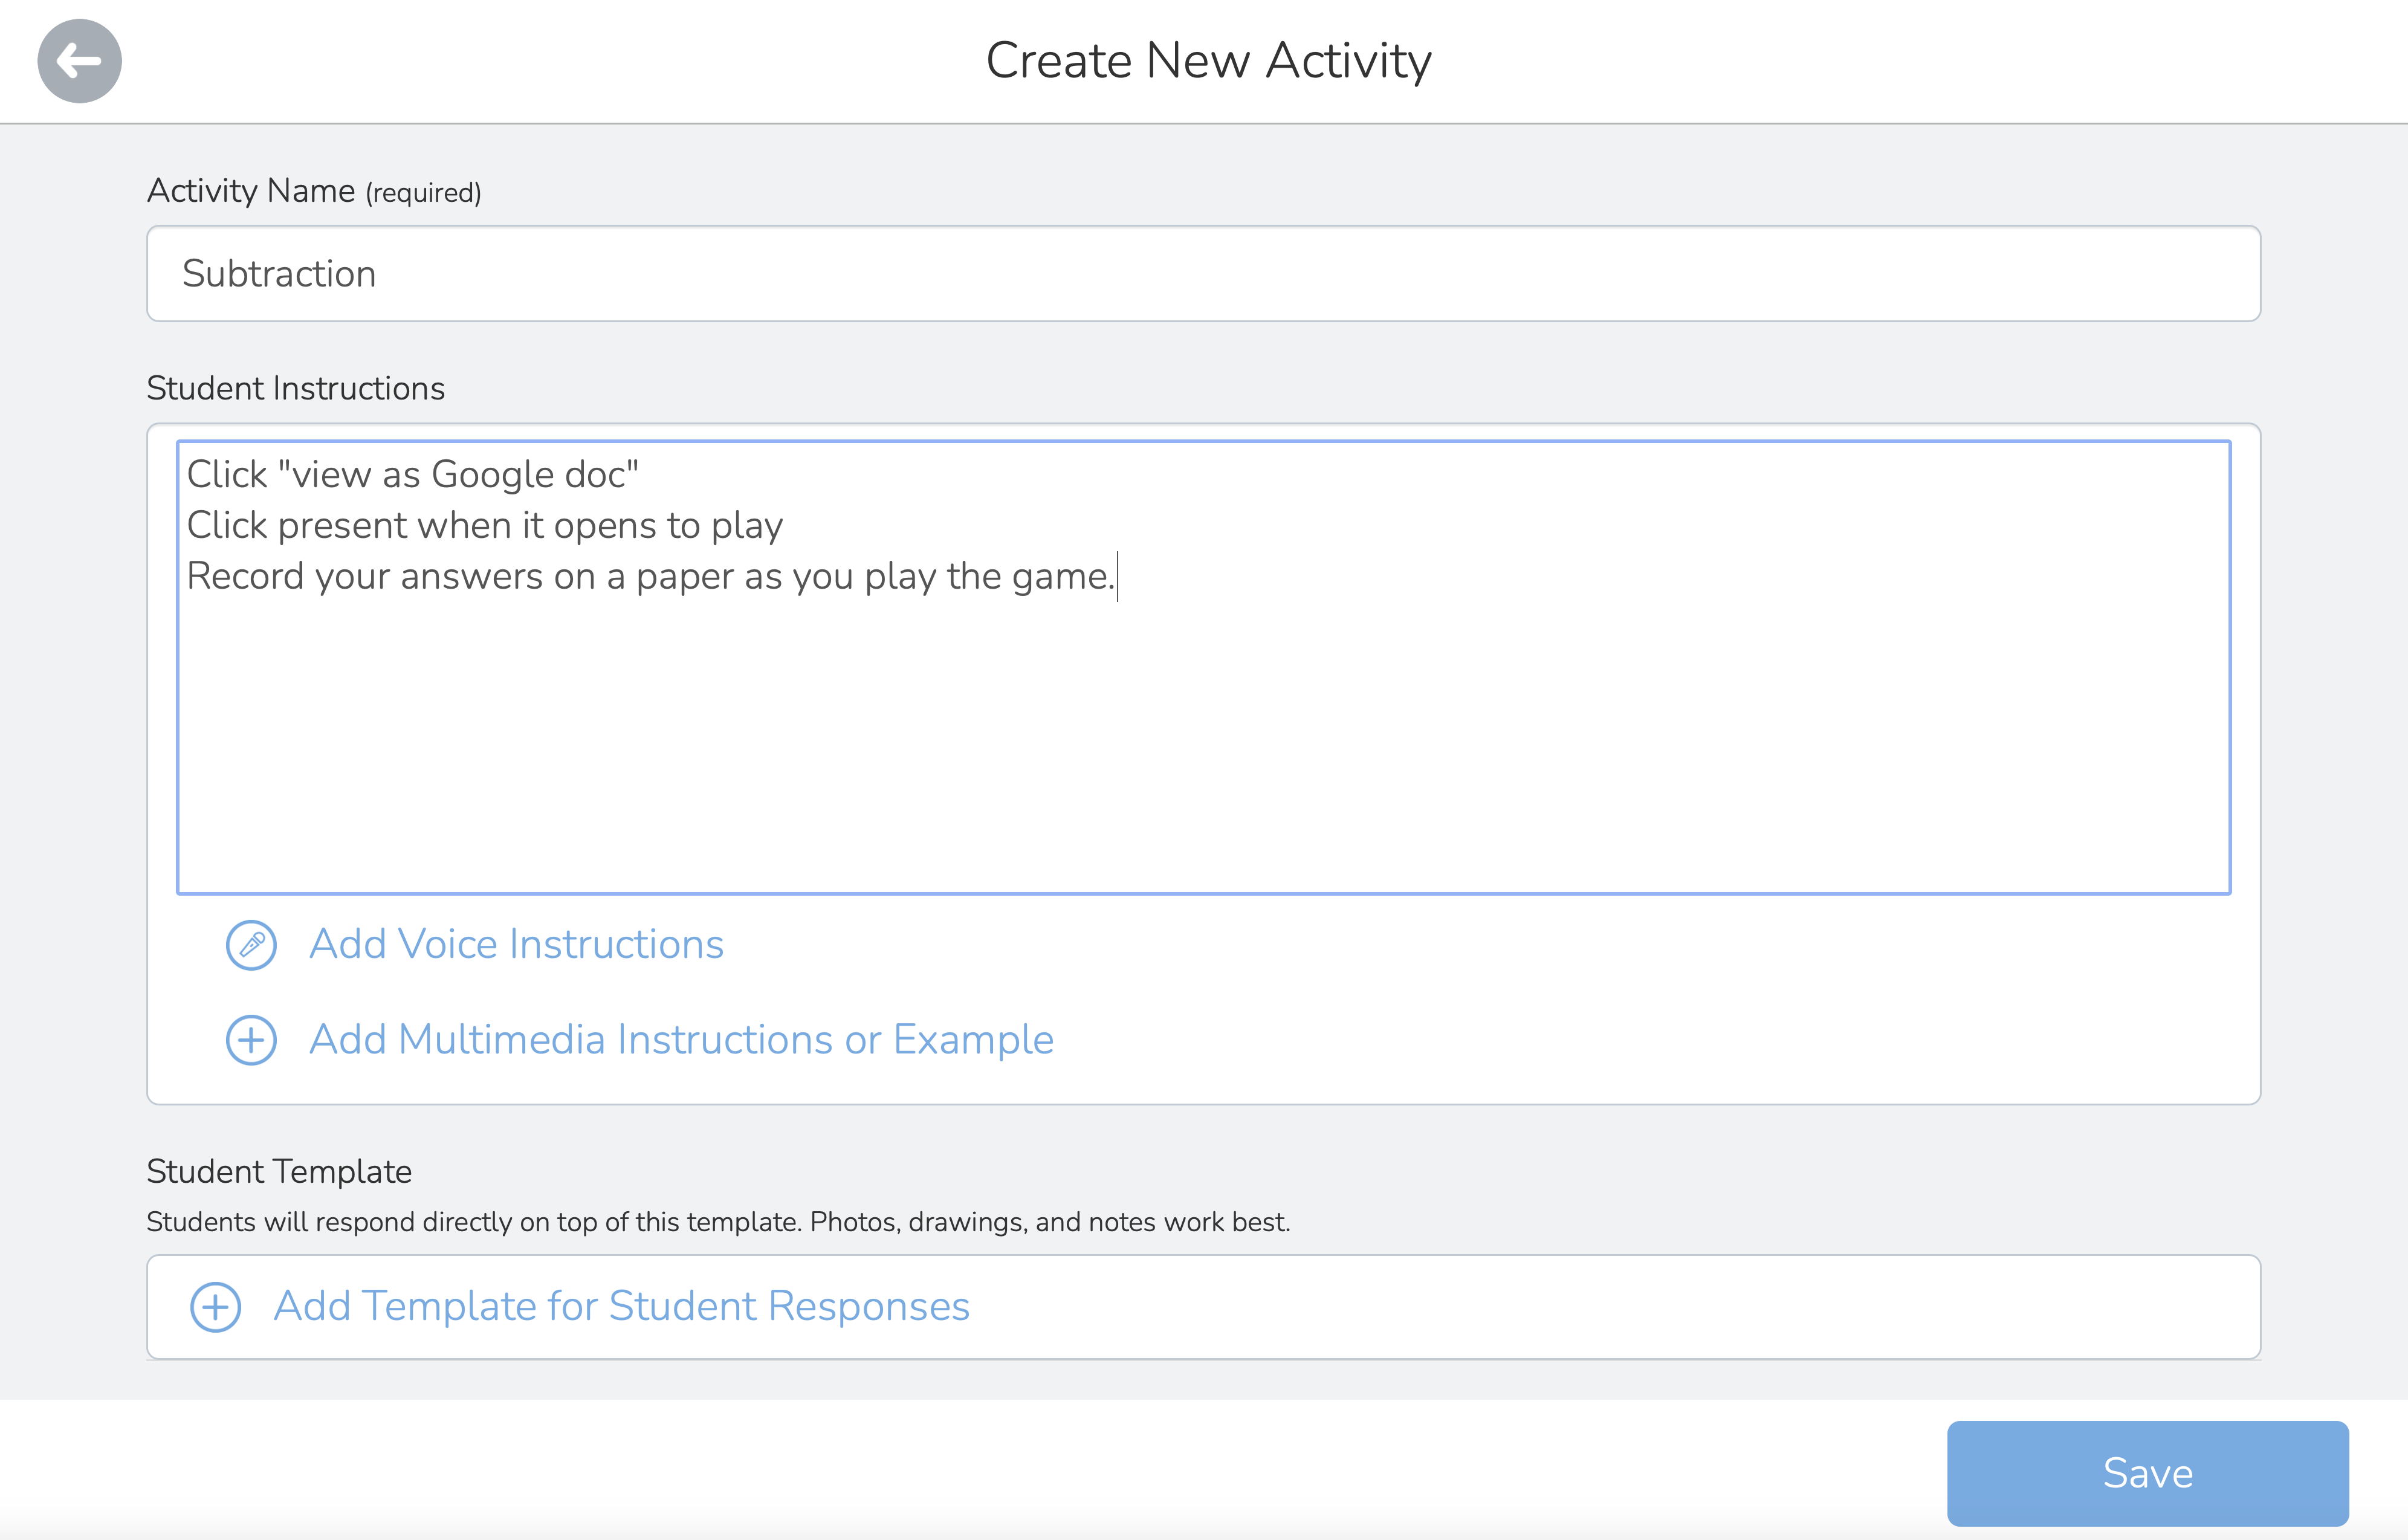2408x1540 pixels.
Task: Click the word Subtraction in the name field
Action: coord(279,274)
